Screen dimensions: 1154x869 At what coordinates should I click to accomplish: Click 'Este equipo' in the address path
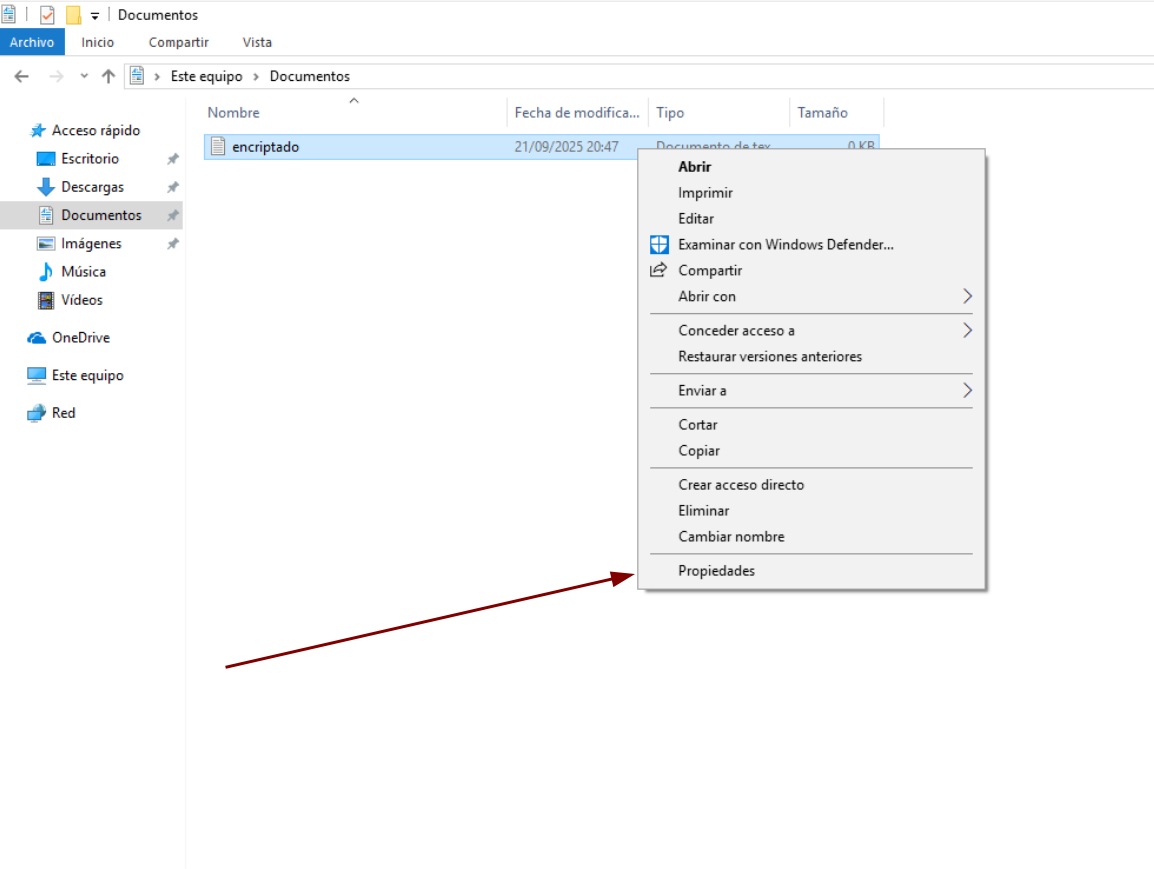pyautogui.click(x=206, y=76)
